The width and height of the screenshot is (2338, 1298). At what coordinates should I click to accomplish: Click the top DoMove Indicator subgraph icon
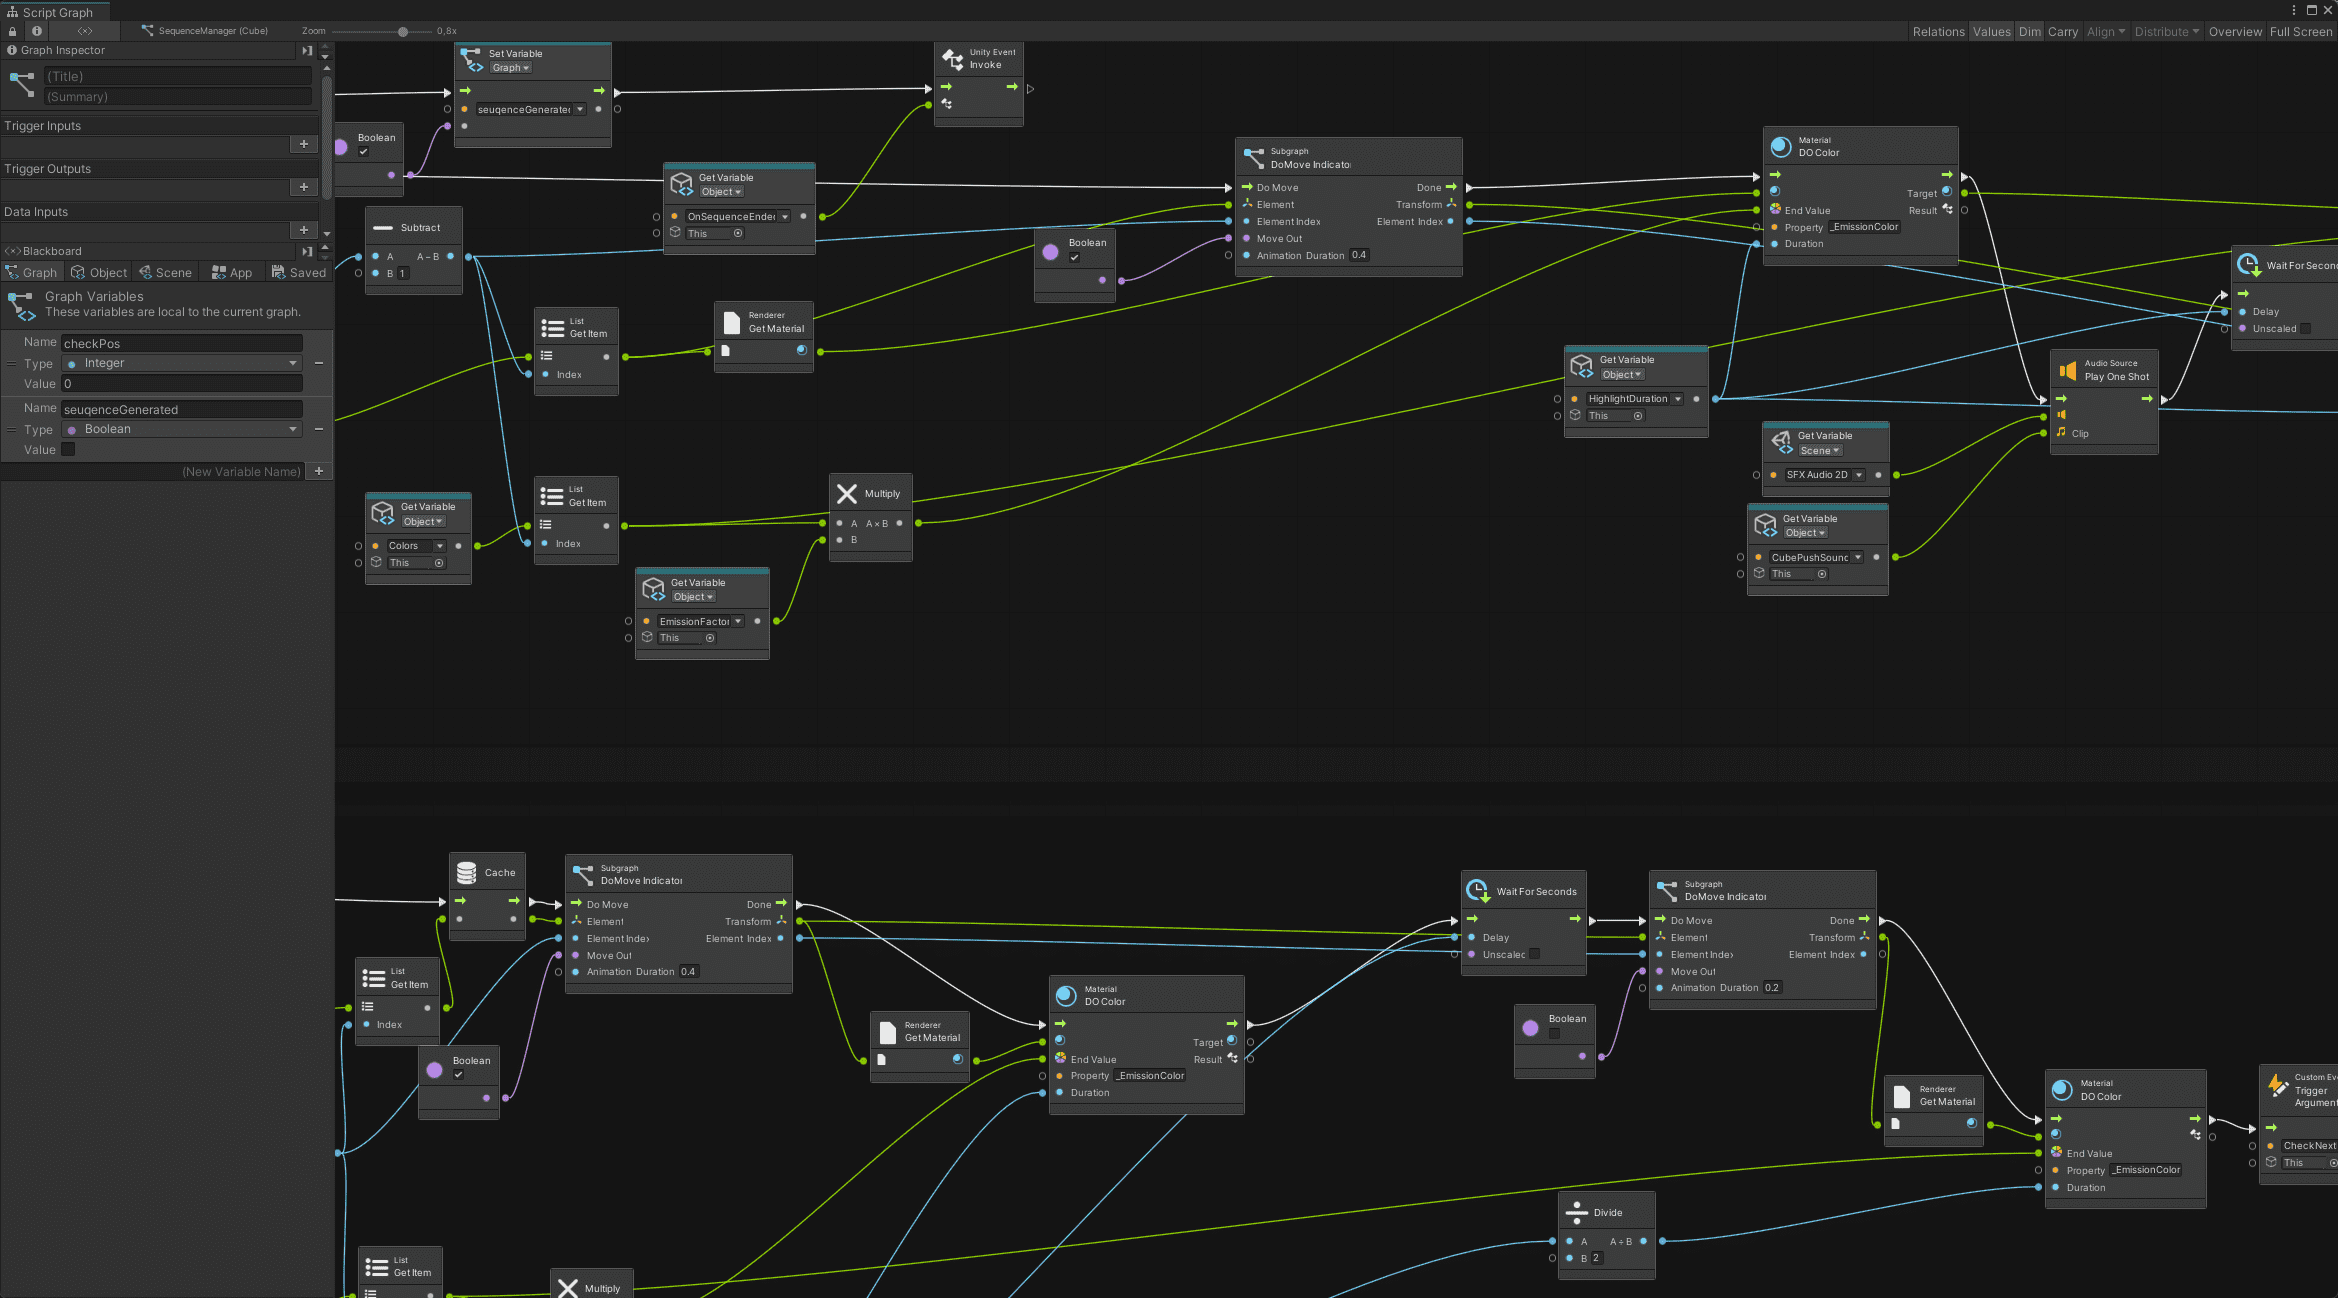click(1254, 158)
